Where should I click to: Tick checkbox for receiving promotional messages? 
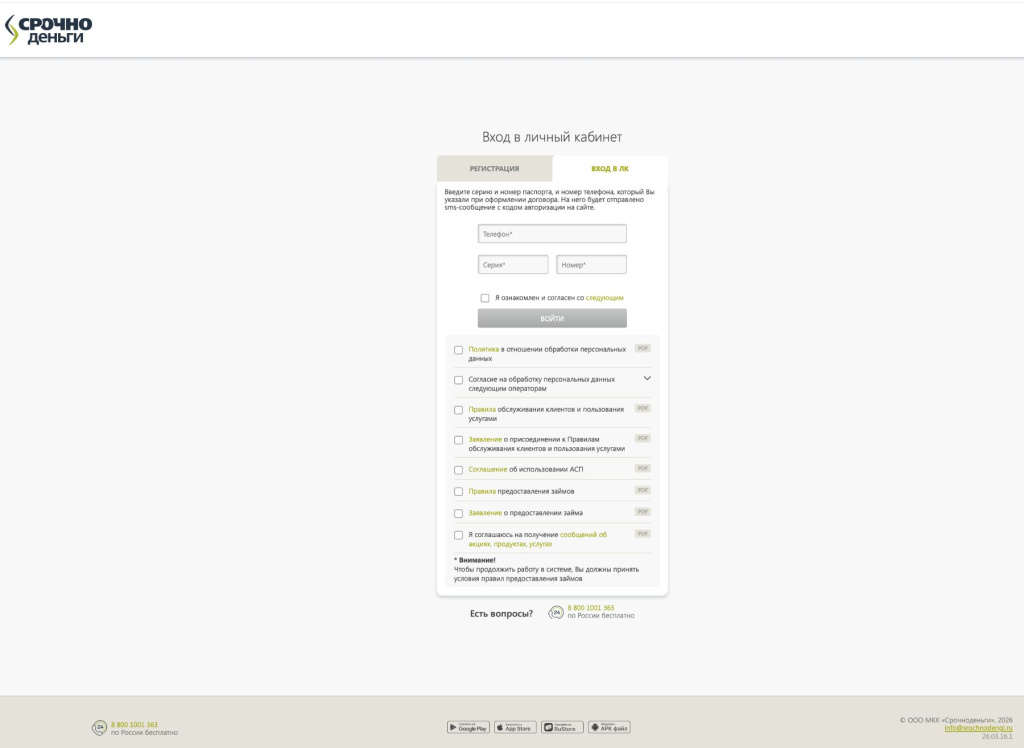click(x=459, y=535)
